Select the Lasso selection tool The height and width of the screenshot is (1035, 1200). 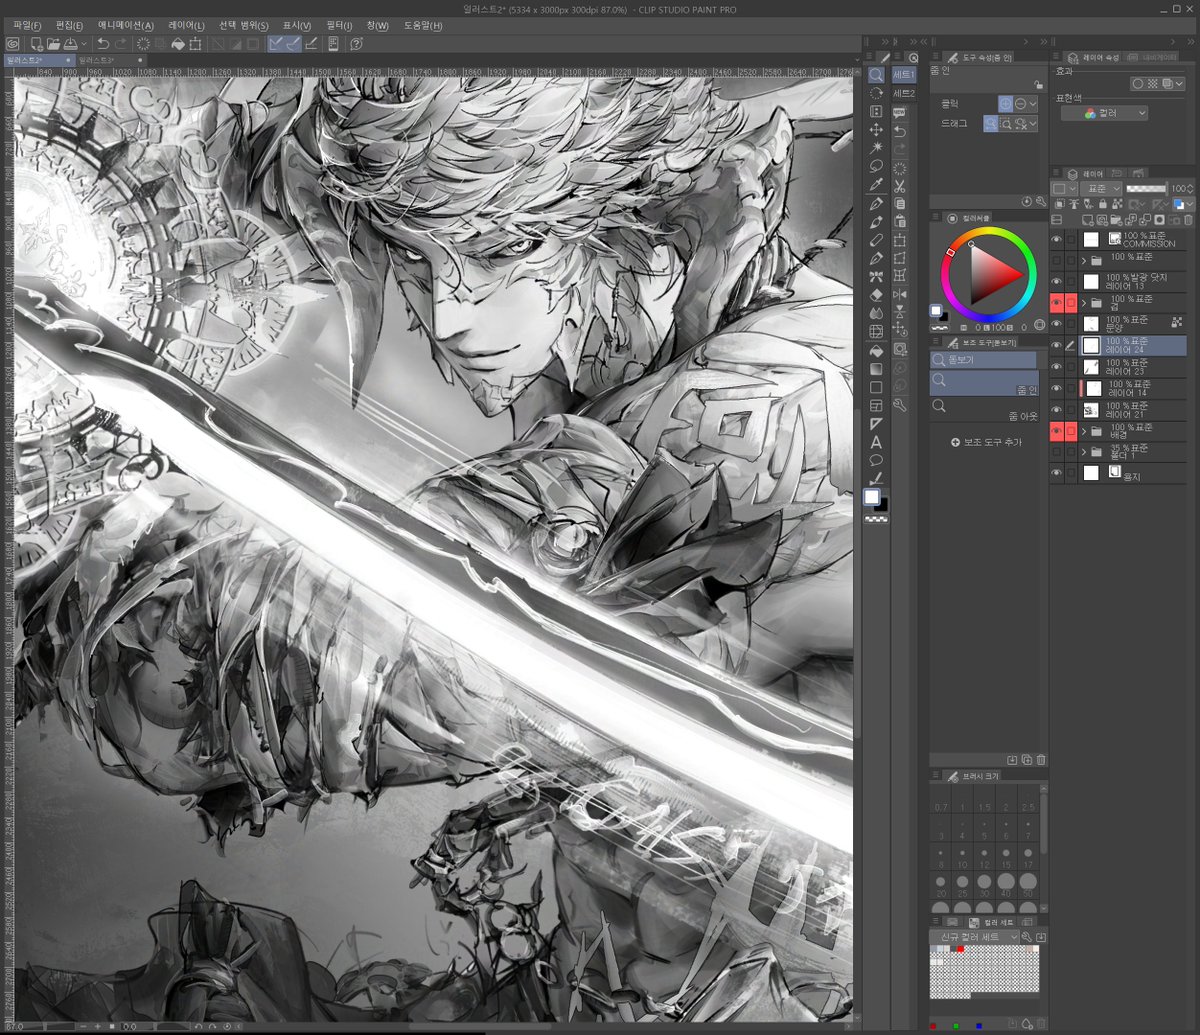(876, 166)
